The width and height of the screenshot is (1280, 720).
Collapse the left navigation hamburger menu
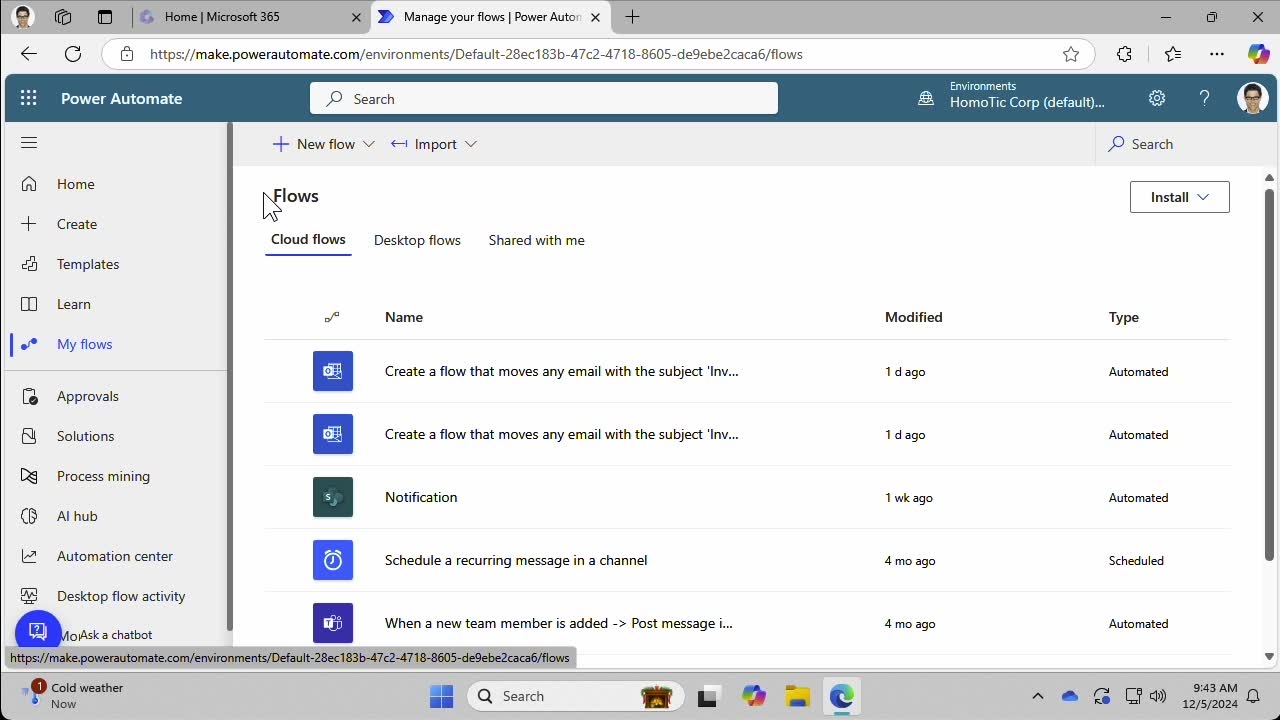[x=29, y=143]
